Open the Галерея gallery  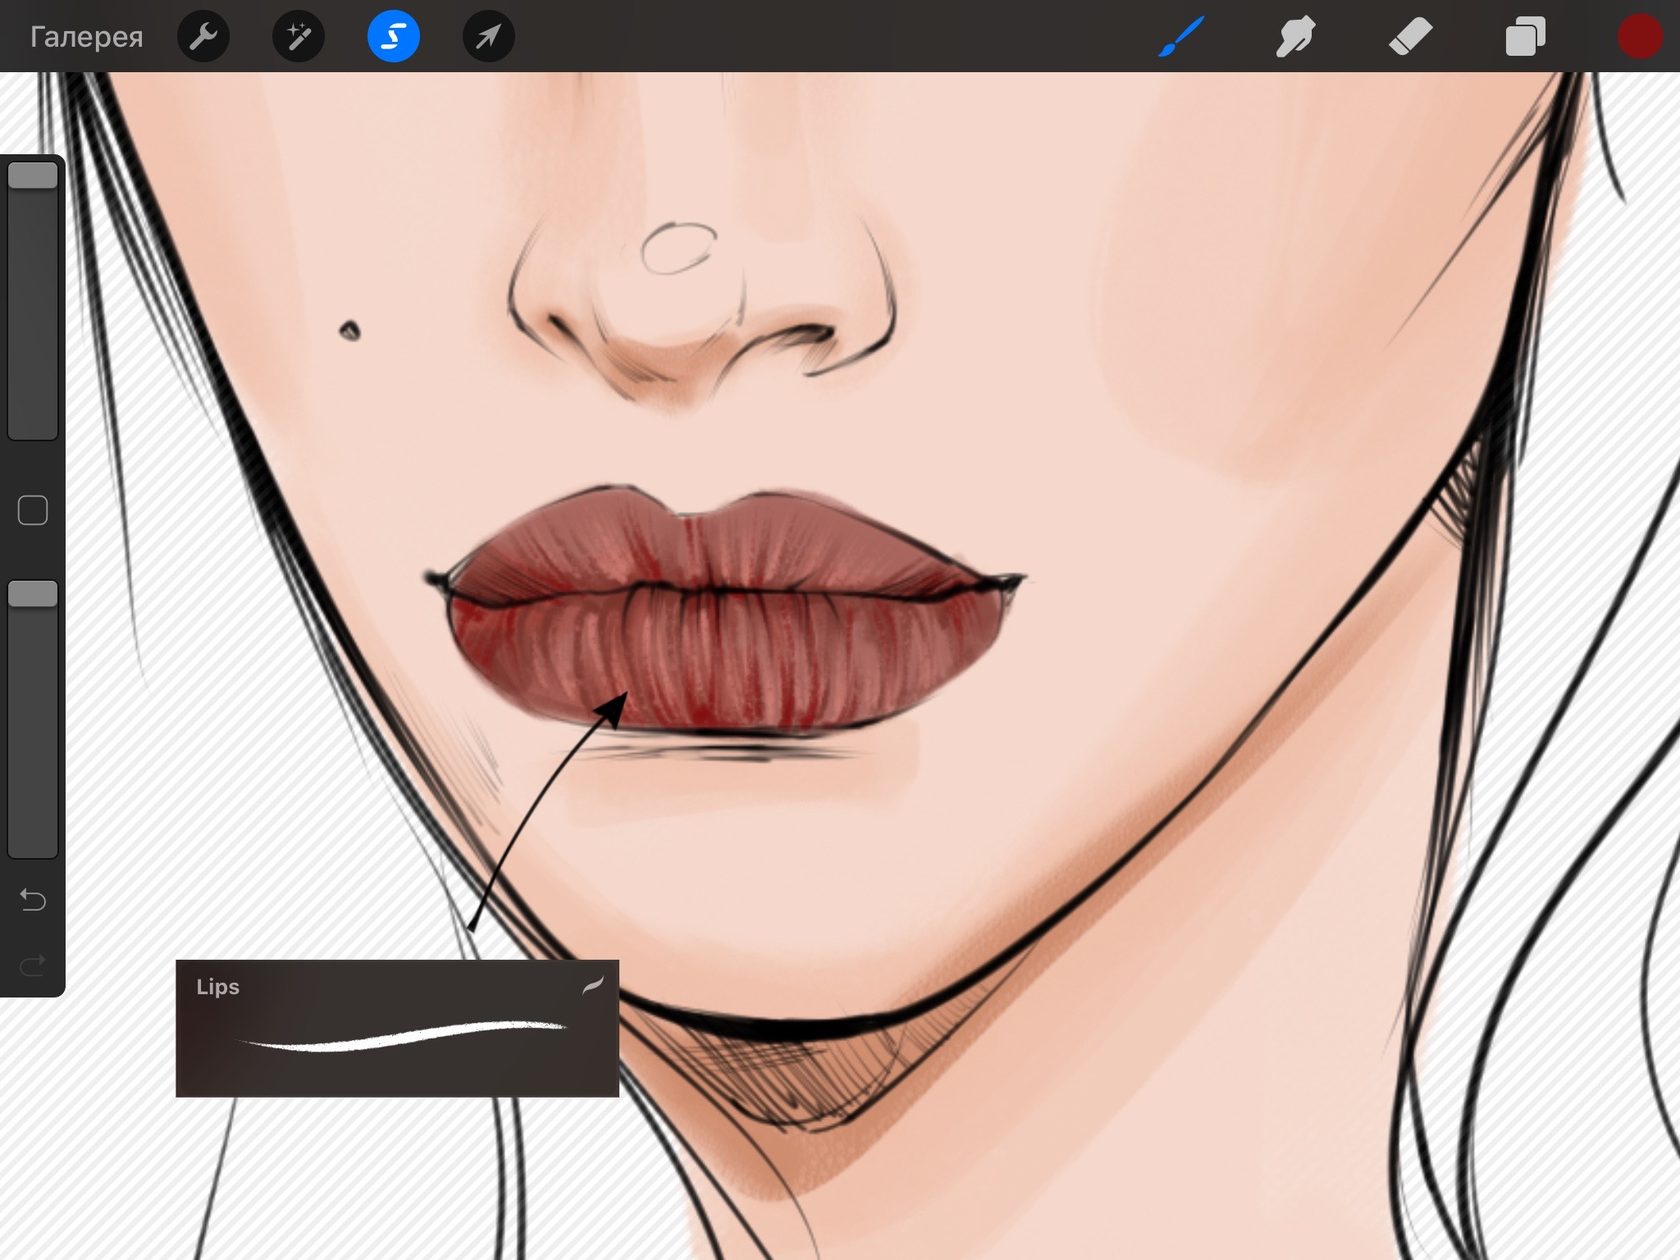86,37
